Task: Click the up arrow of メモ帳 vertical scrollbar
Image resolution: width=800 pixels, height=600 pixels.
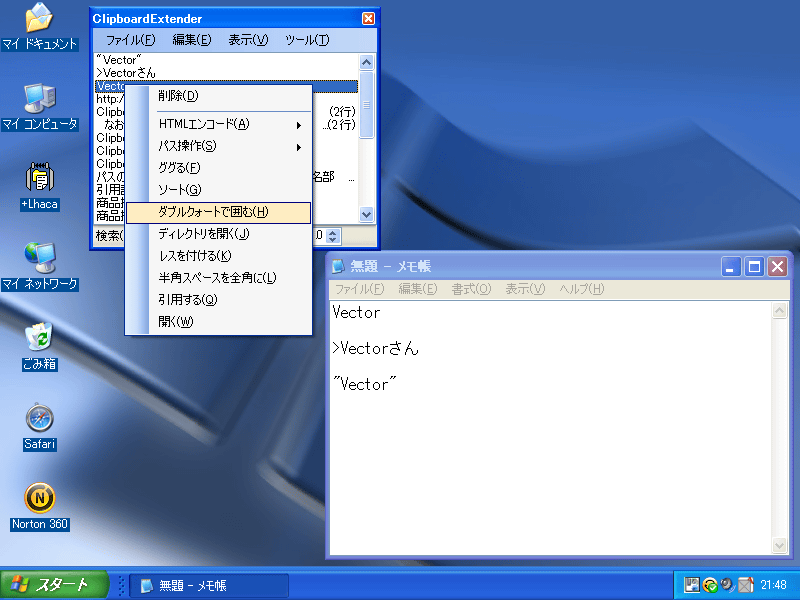Action: click(x=779, y=310)
